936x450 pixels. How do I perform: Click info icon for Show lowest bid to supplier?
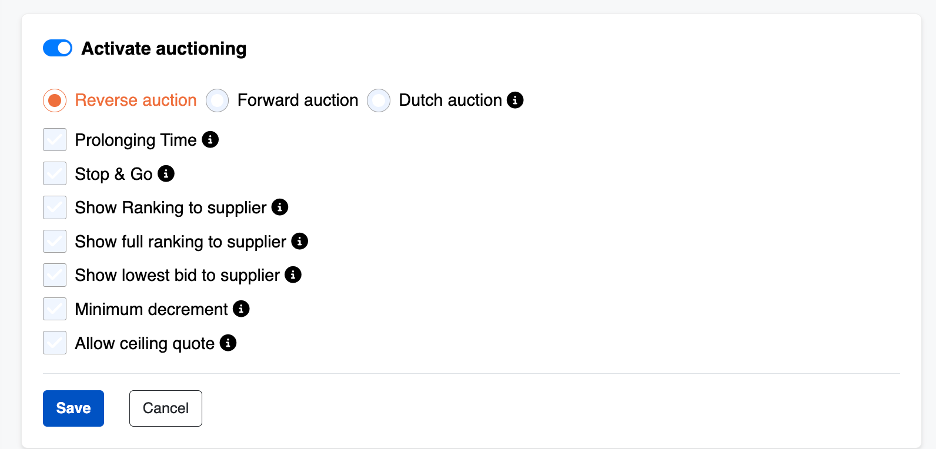pos(293,275)
